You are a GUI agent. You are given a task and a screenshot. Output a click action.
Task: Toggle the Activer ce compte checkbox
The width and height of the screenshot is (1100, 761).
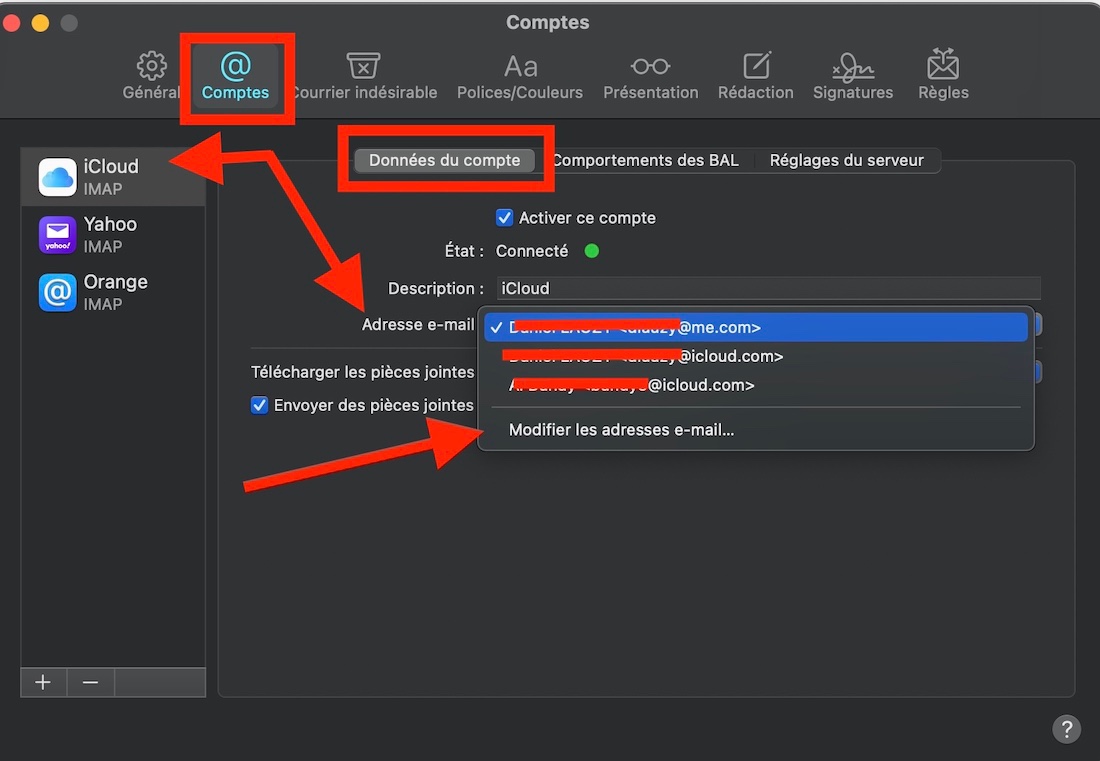click(x=505, y=218)
